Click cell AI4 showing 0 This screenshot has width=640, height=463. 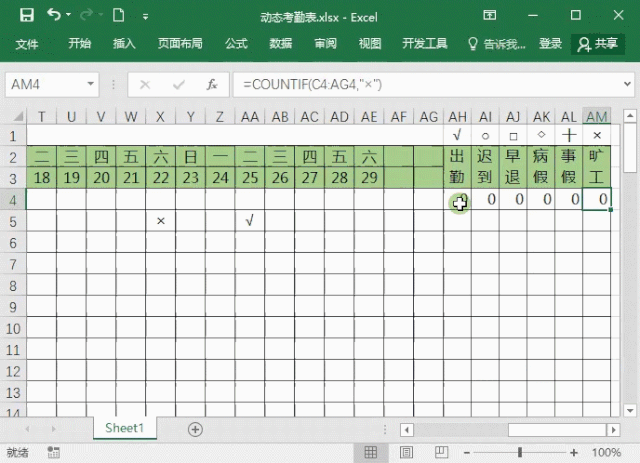(x=485, y=199)
